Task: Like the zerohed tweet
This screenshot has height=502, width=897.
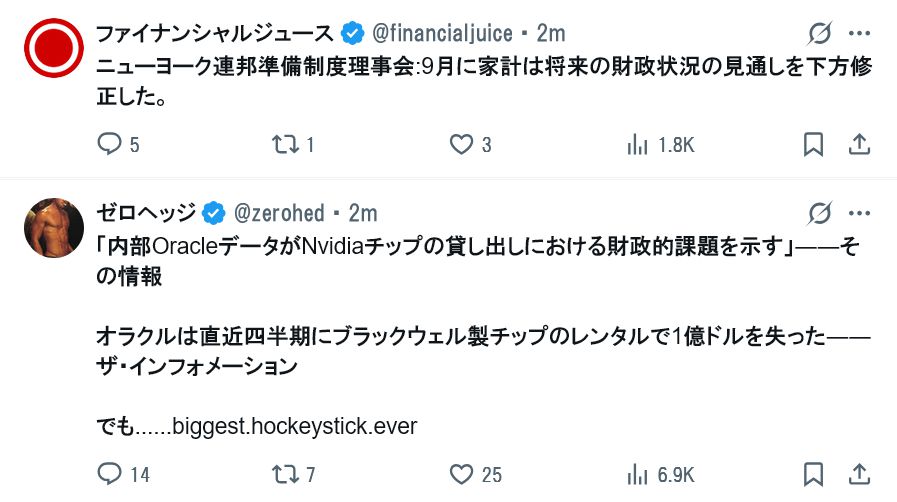Action: click(461, 474)
